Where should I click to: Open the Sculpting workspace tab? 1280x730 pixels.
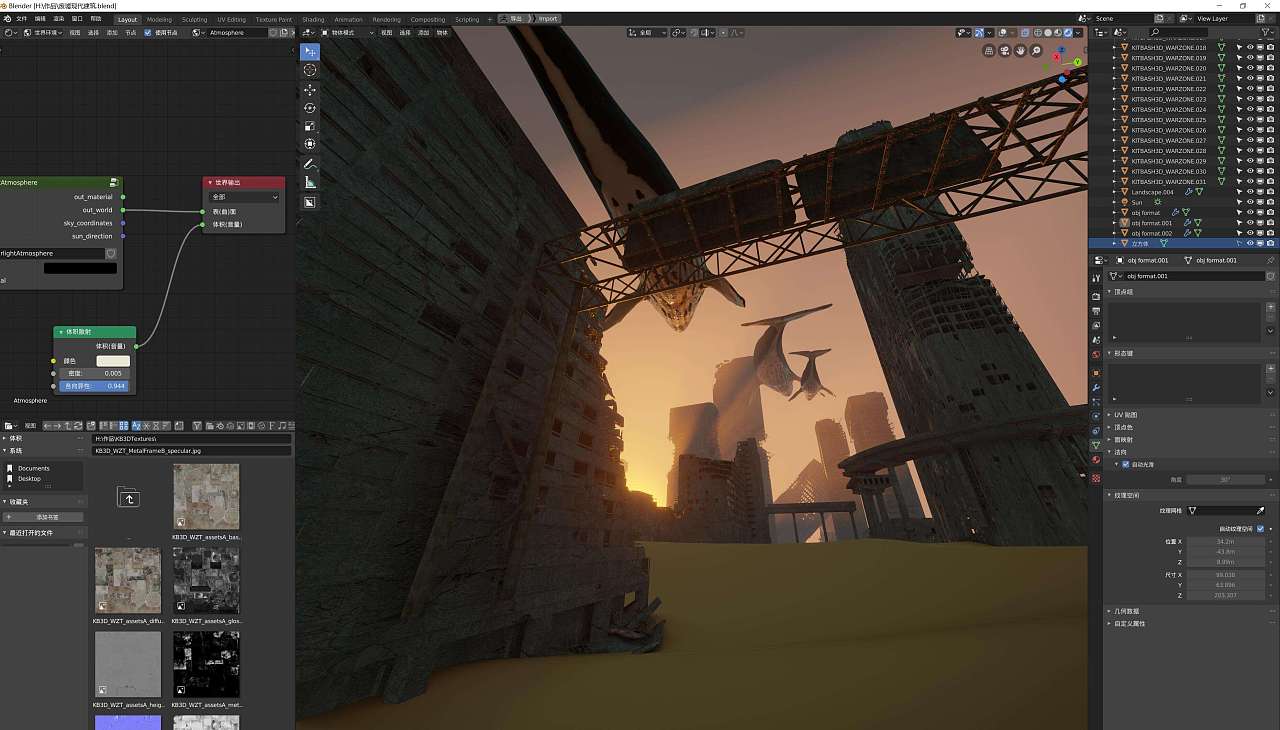pos(194,19)
